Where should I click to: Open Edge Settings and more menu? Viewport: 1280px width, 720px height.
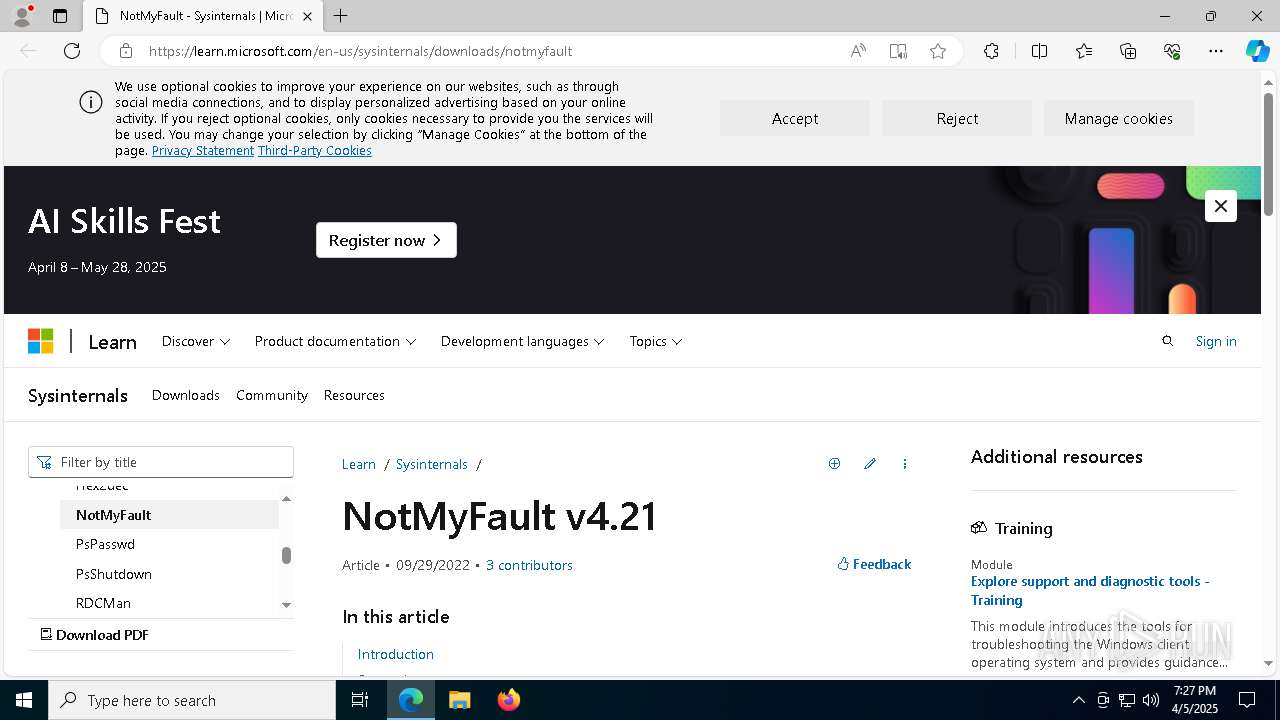pyautogui.click(x=1216, y=51)
